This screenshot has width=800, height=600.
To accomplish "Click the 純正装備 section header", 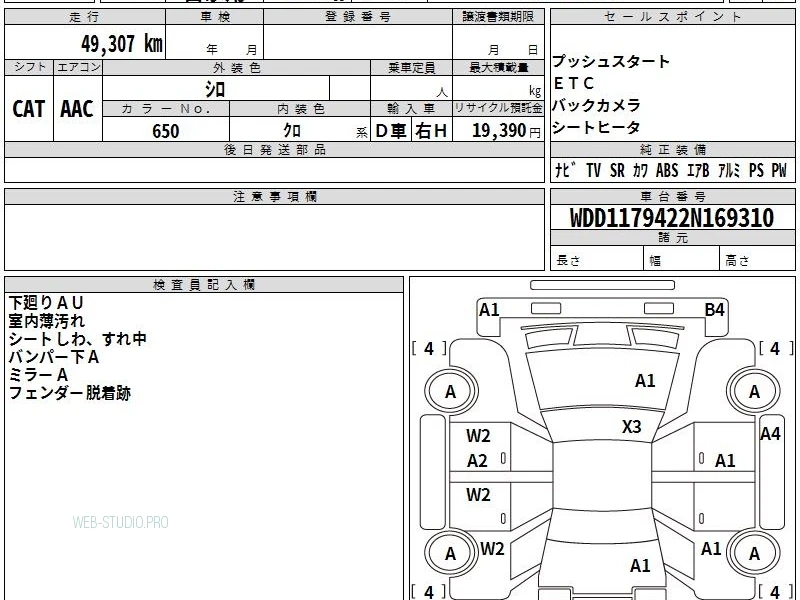I will pos(672,149).
